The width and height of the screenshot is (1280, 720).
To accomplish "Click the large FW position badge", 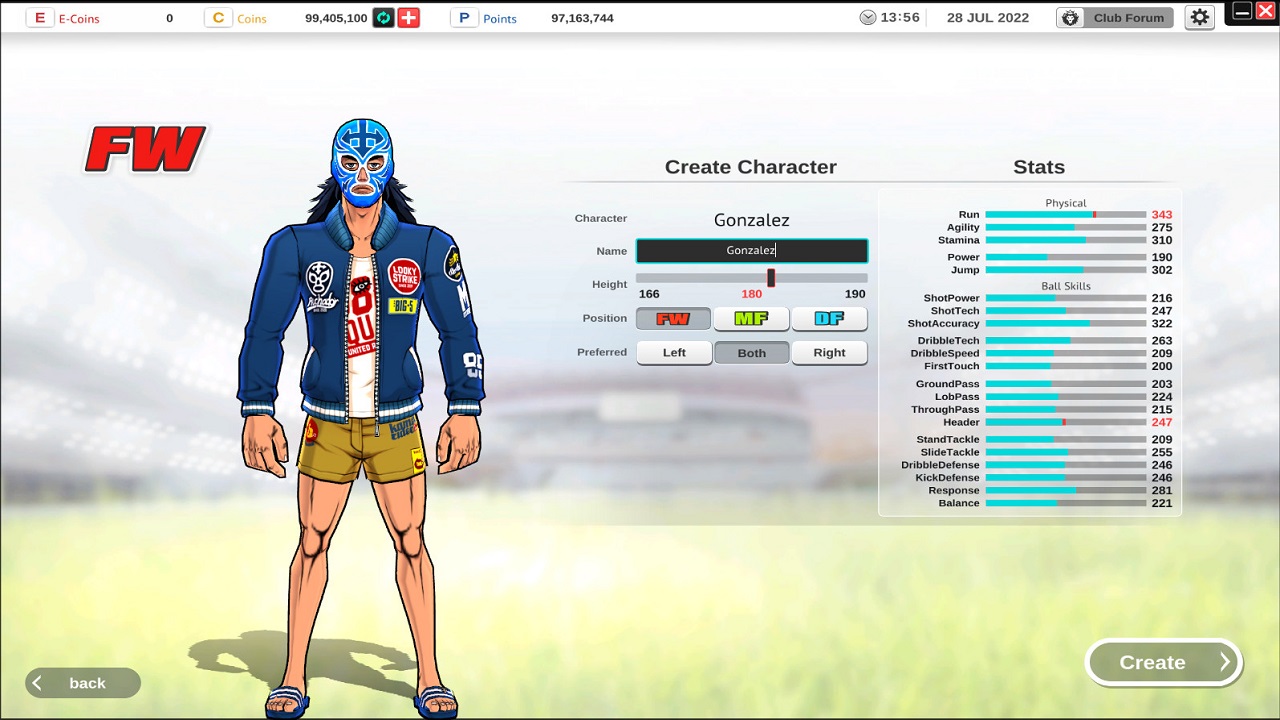I will pos(146,149).
